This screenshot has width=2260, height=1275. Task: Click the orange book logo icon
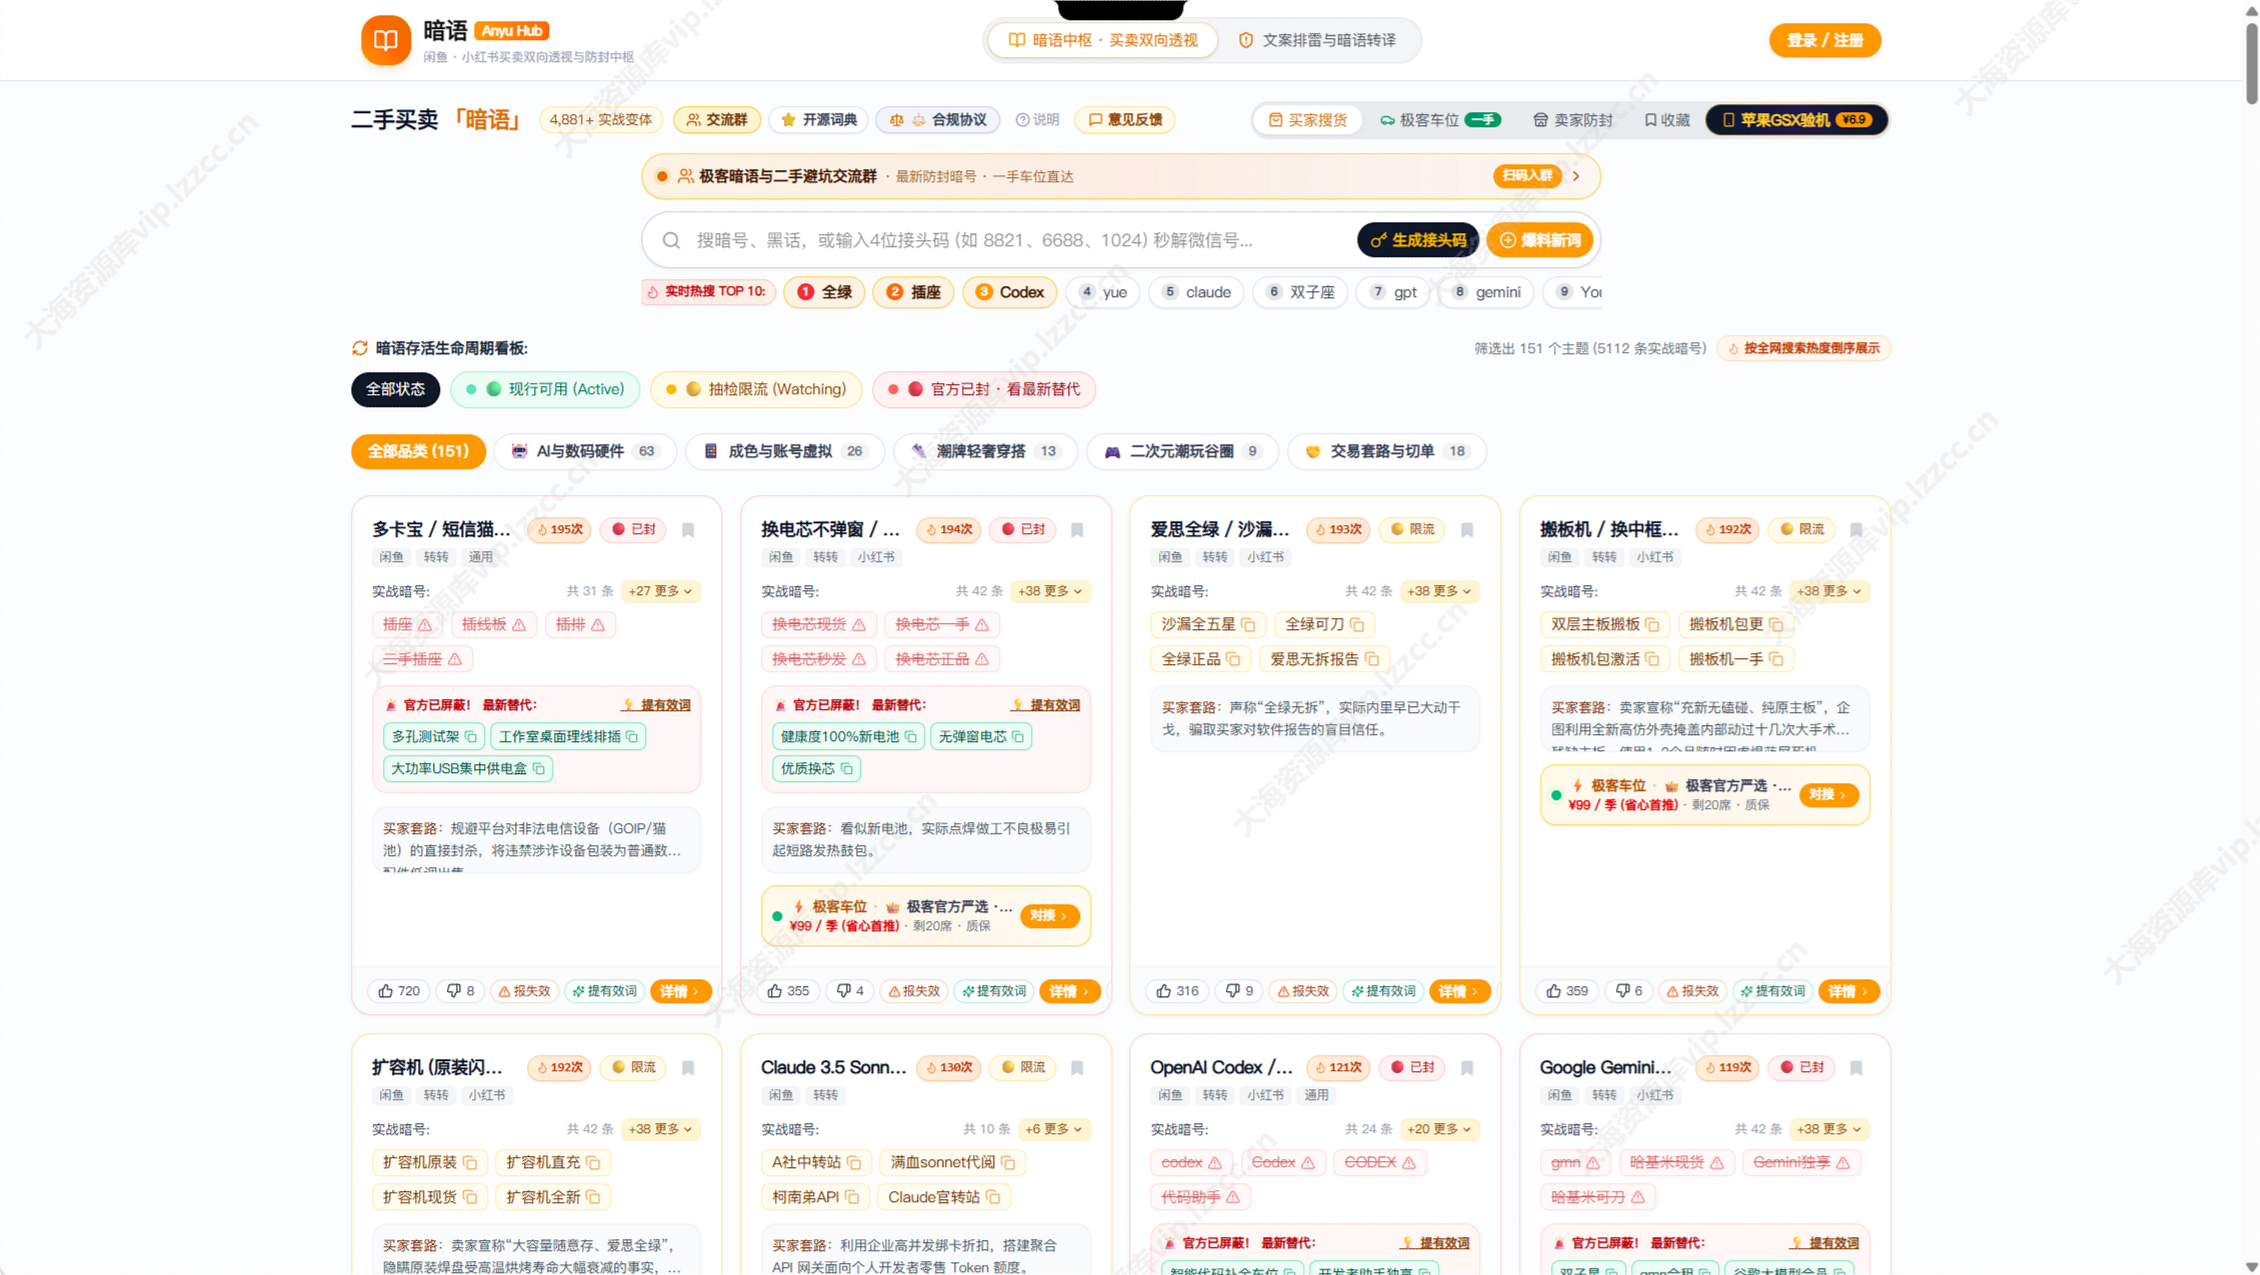click(385, 40)
